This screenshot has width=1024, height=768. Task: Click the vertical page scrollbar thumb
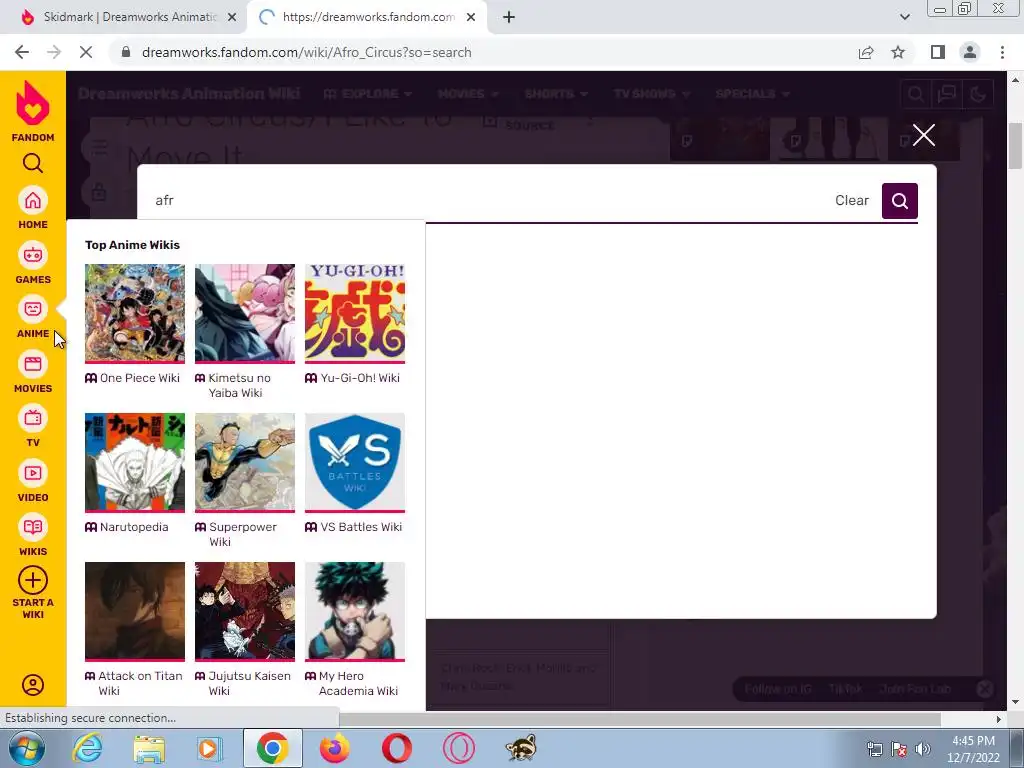click(1015, 146)
